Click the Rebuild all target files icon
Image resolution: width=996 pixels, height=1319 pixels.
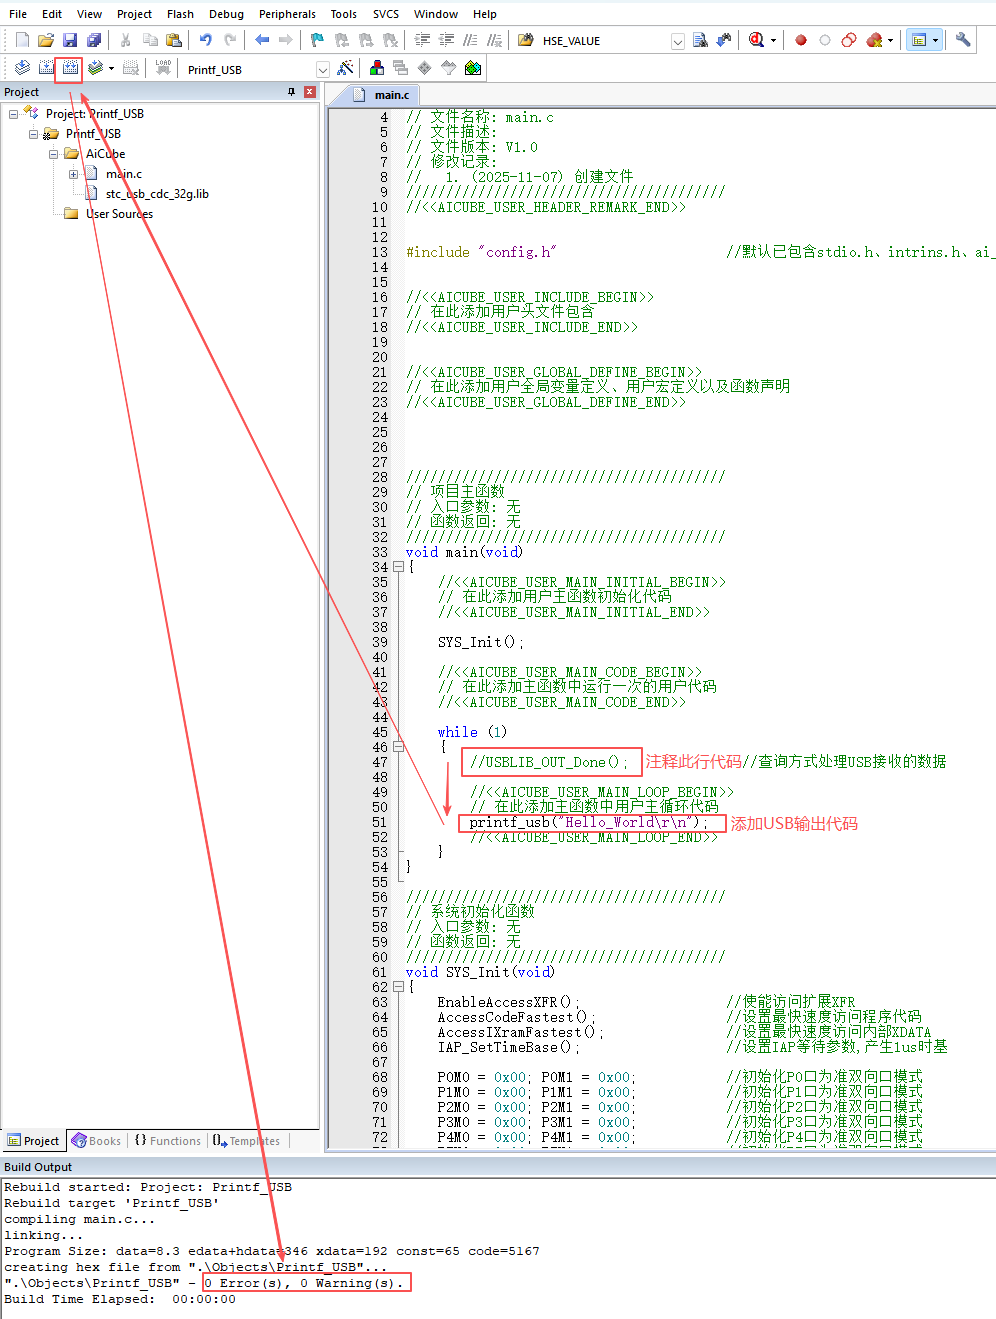[x=69, y=68]
